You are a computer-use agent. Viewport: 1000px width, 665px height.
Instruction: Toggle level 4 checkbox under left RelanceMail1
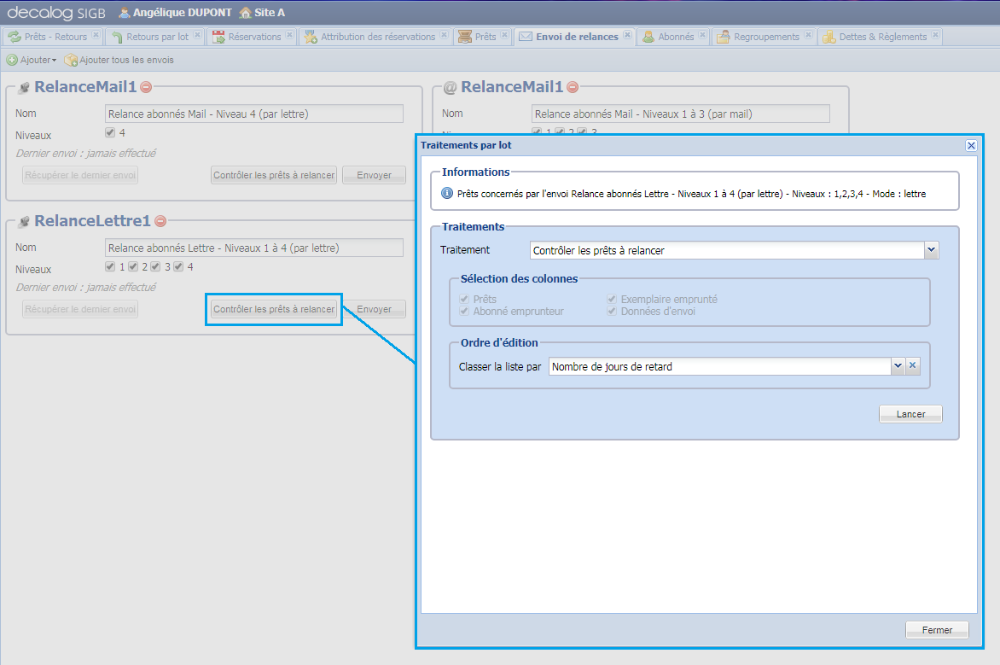(x=110, y=132)
